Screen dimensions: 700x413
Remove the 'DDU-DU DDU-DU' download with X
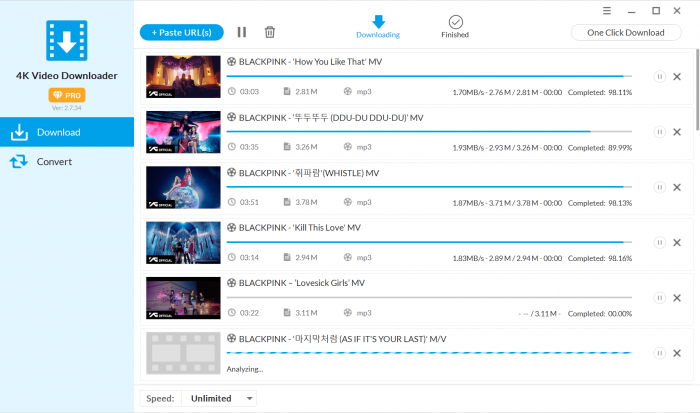tap(677, 132)
